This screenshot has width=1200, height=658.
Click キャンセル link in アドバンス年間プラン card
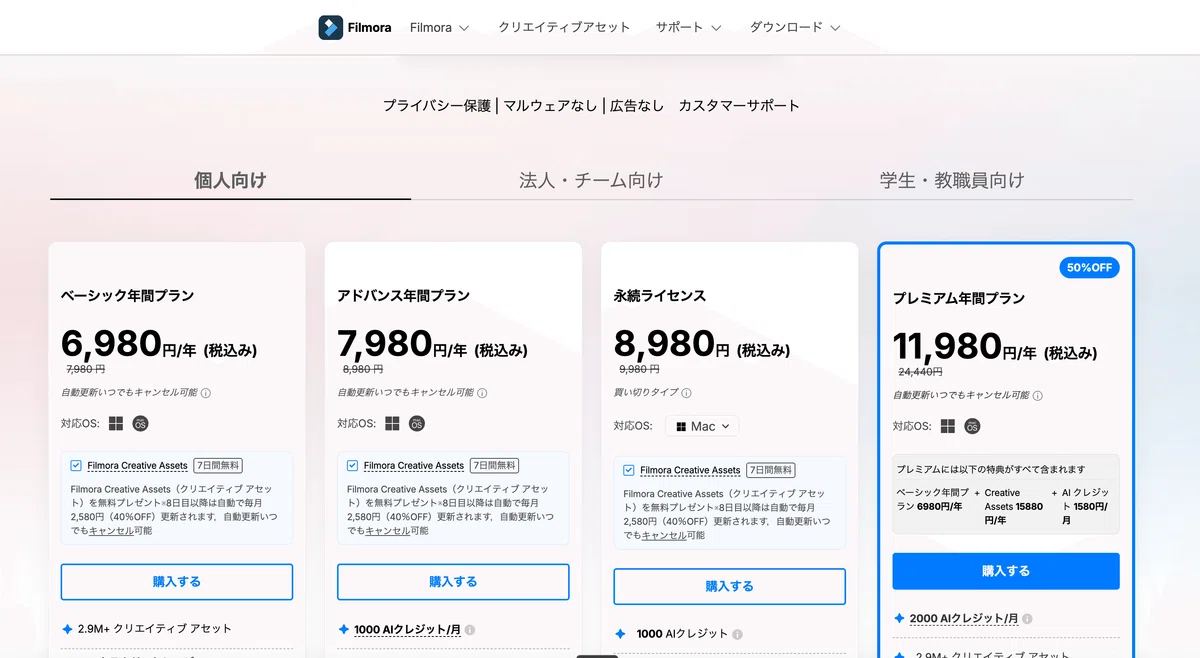pyautogui.click(x=387, y=531)
